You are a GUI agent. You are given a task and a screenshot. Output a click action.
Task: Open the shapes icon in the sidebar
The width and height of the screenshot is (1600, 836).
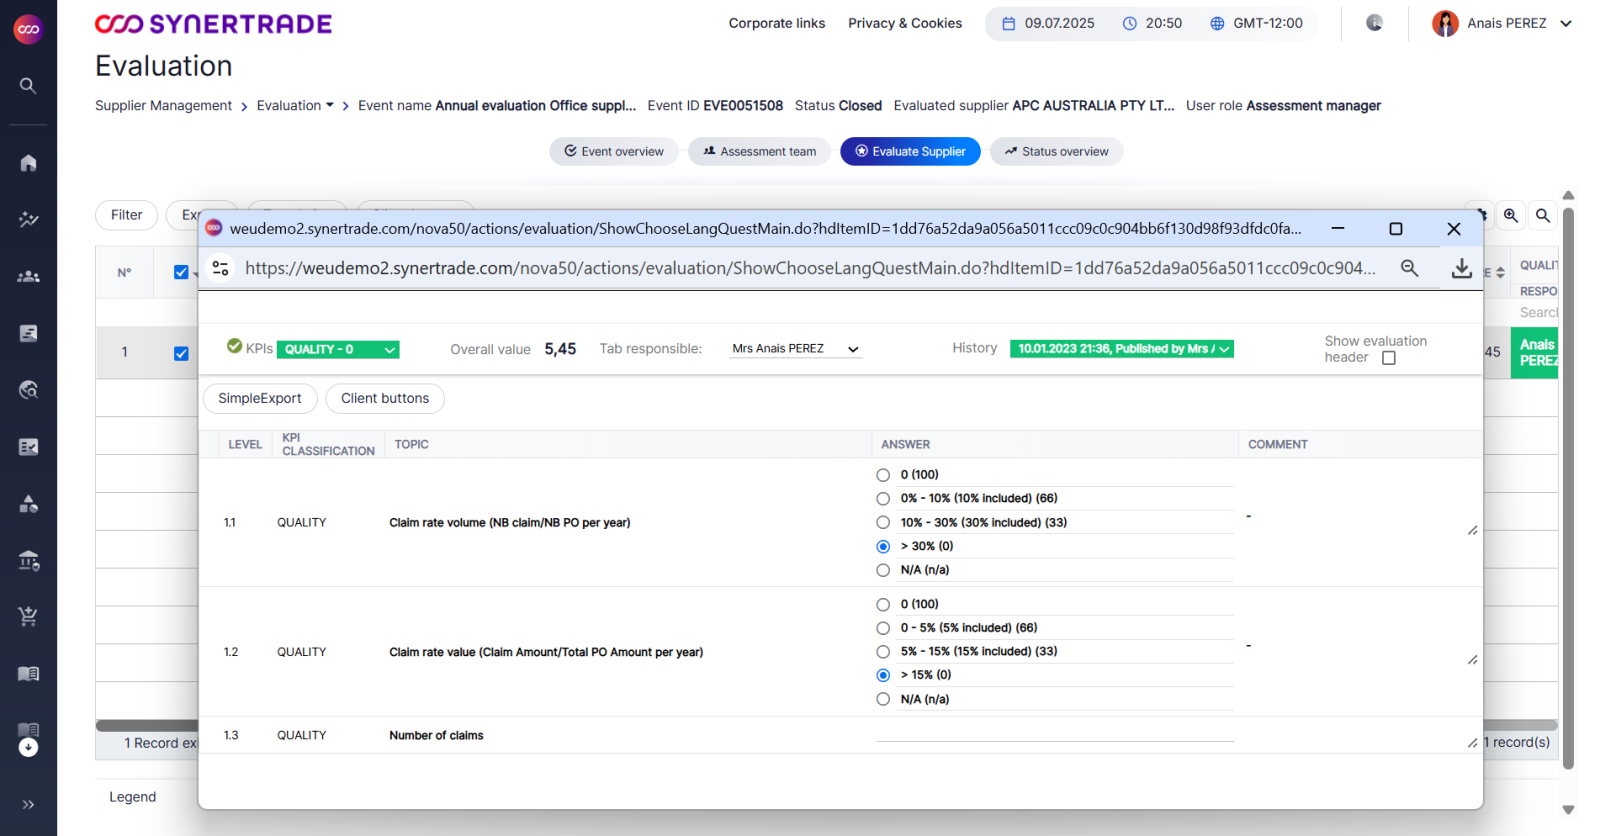(28, 504)
